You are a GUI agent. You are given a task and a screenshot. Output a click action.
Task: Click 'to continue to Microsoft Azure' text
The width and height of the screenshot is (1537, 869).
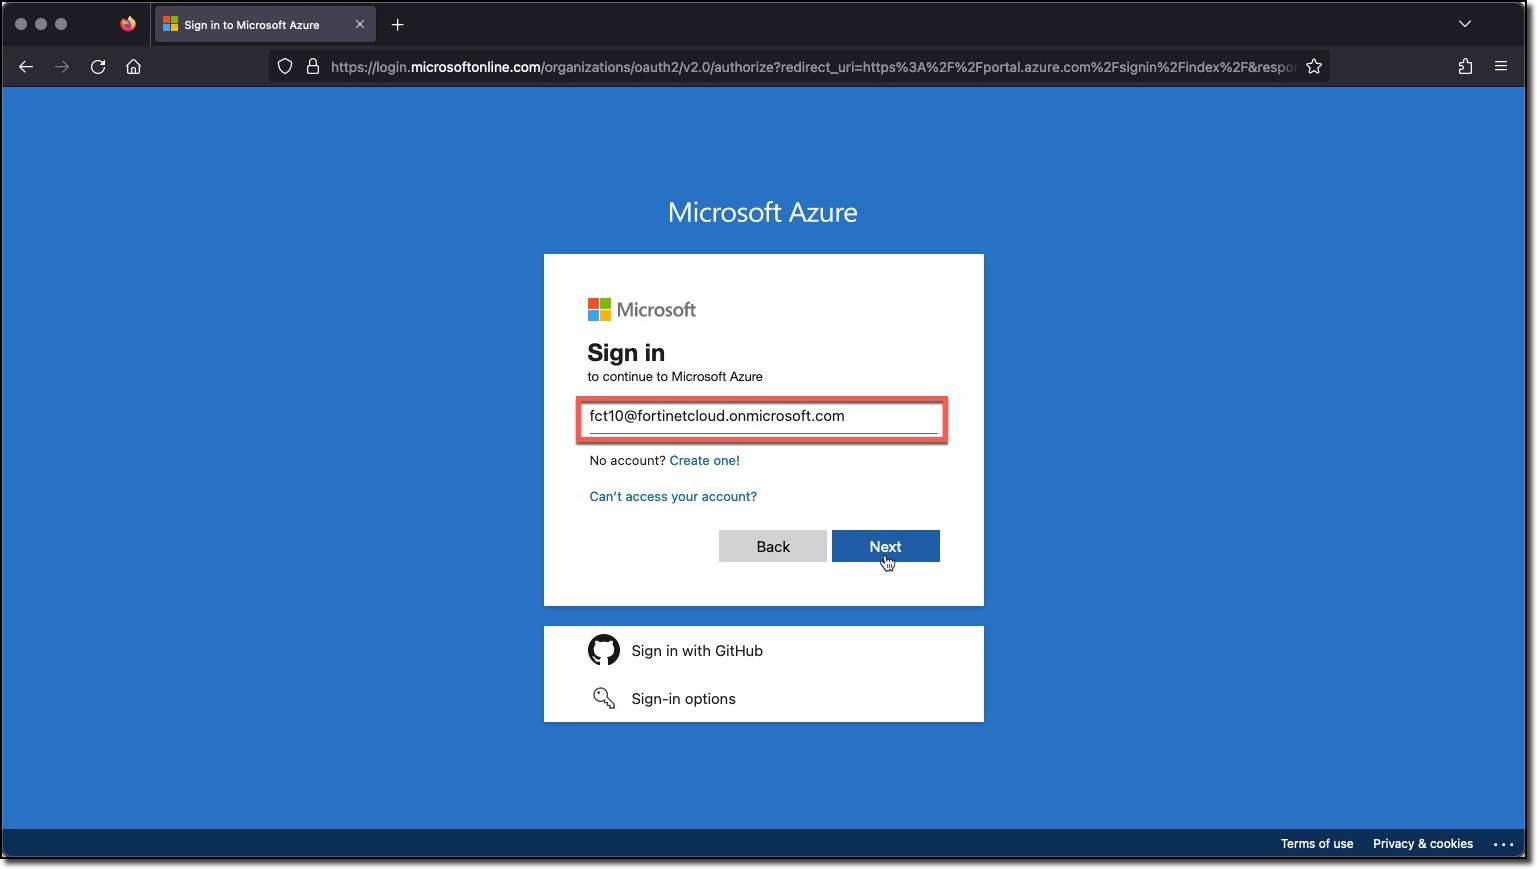pos(675,377)
